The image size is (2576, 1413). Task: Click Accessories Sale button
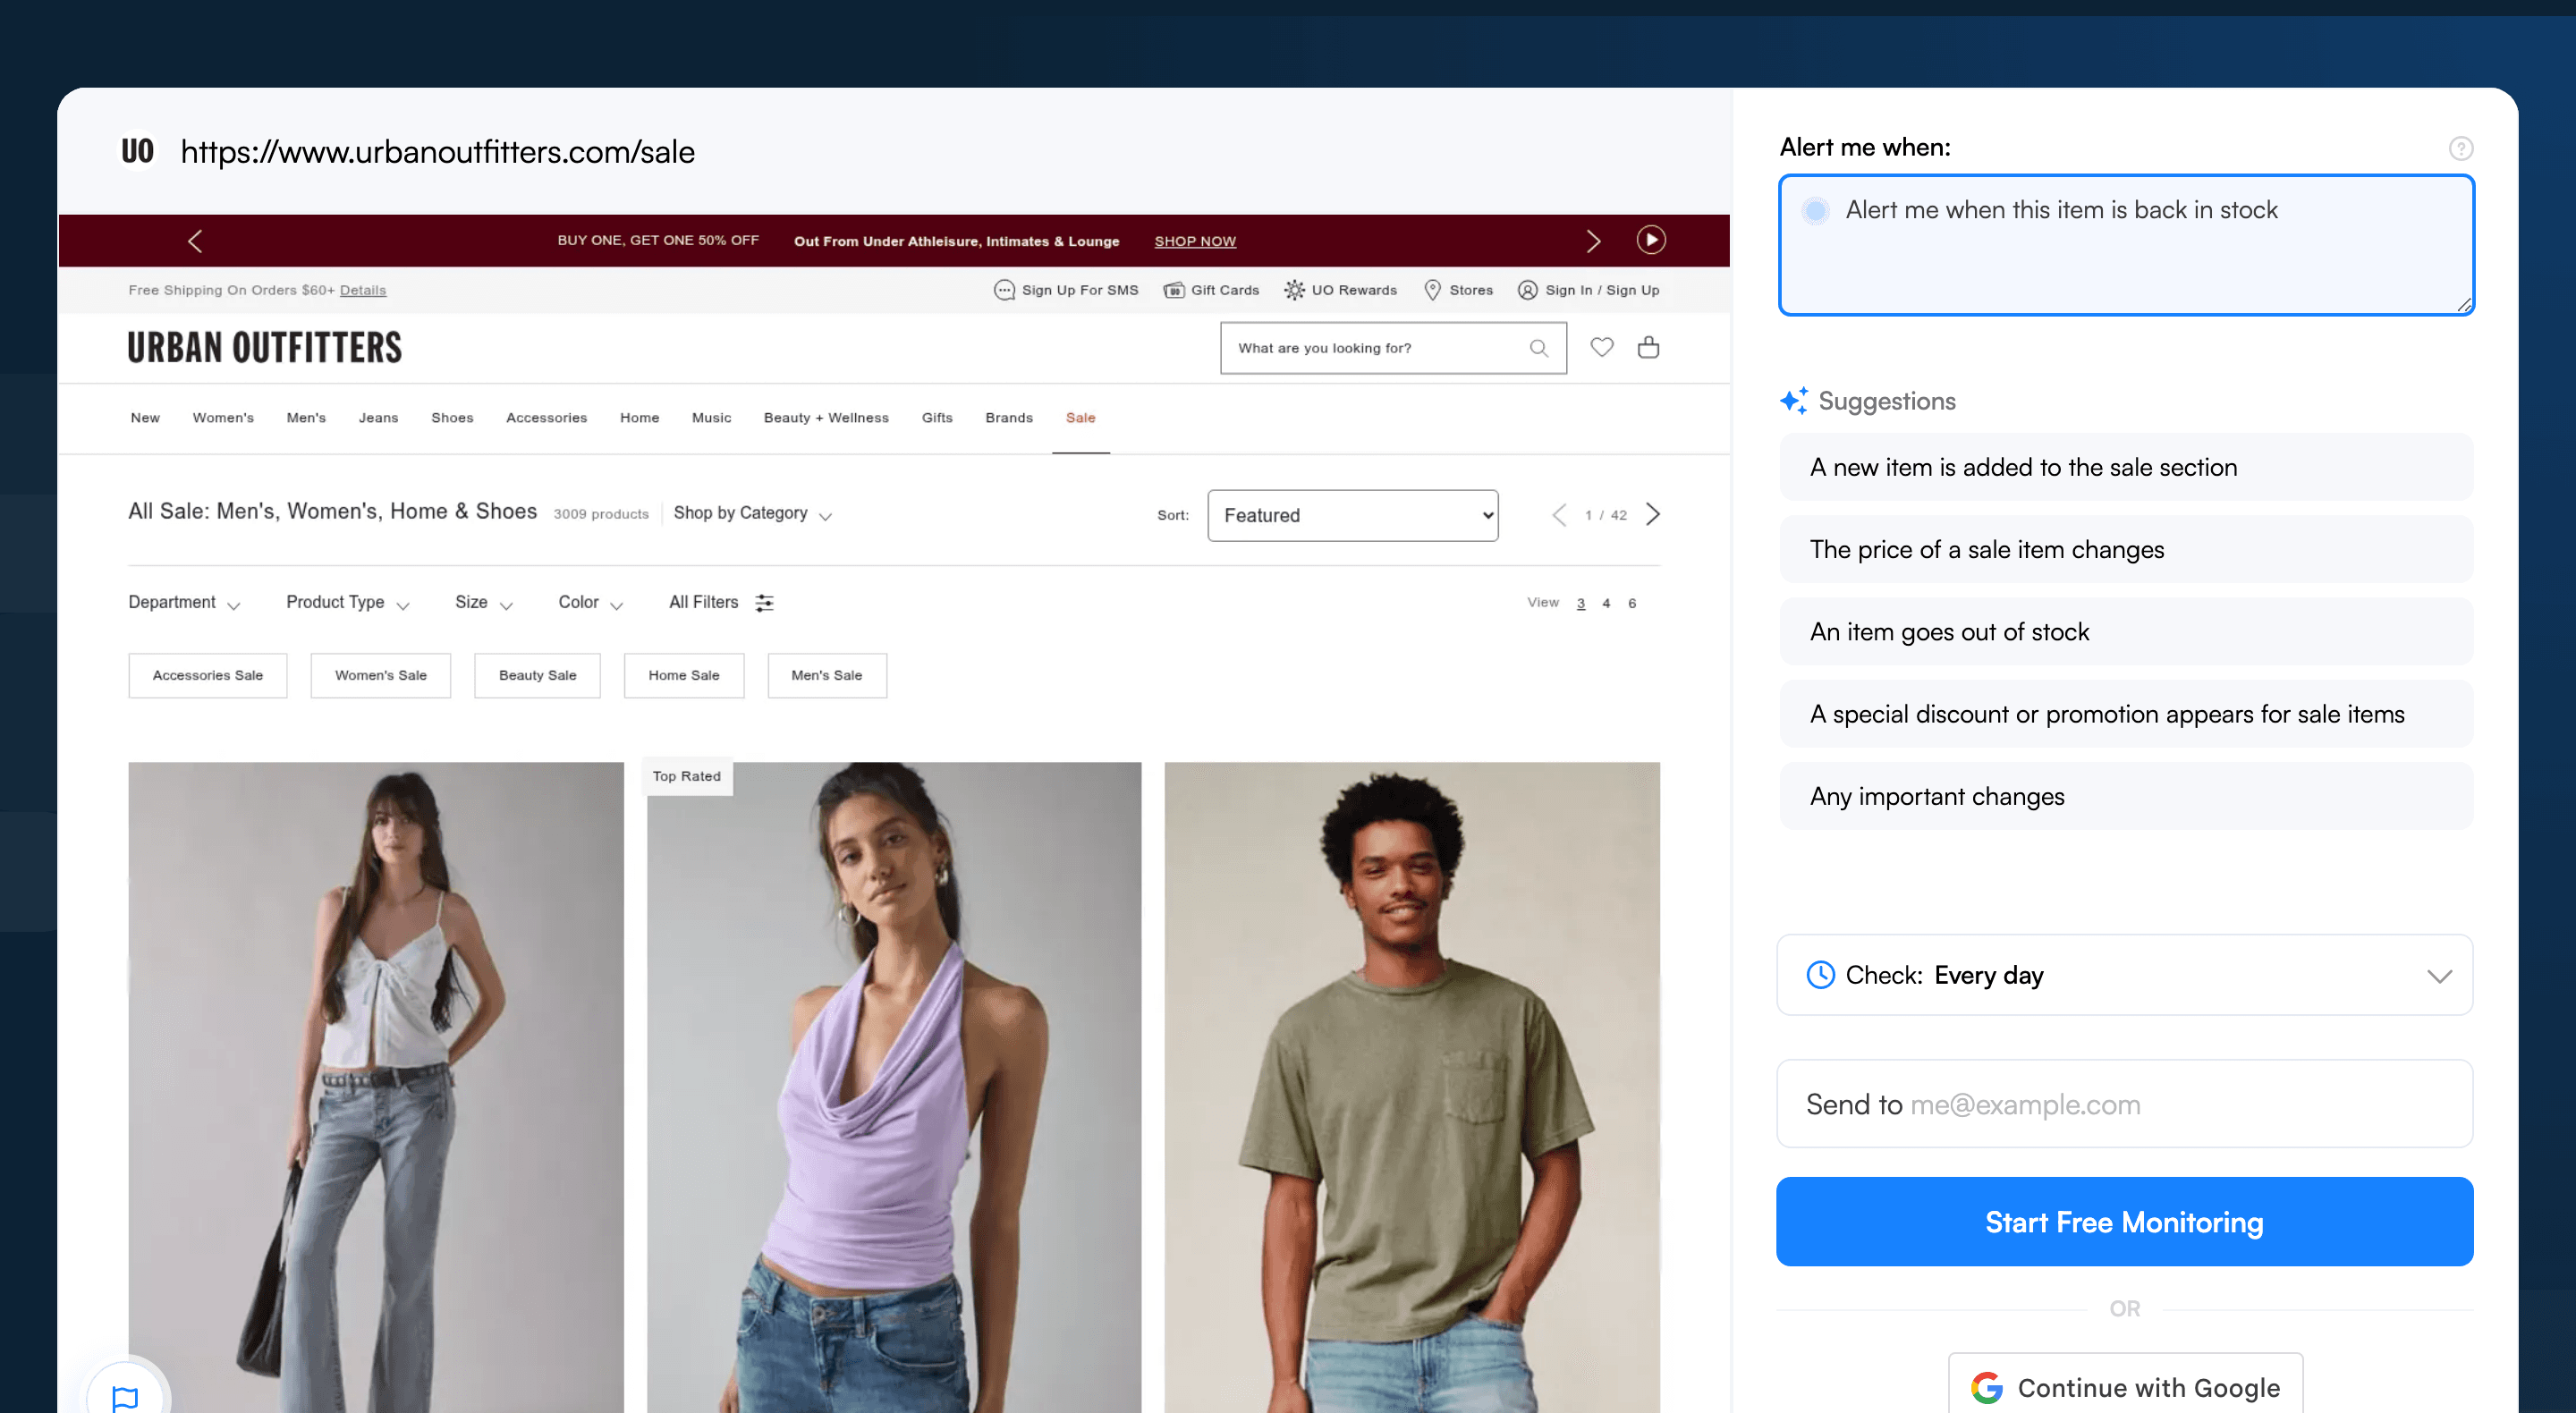(208, 676)
